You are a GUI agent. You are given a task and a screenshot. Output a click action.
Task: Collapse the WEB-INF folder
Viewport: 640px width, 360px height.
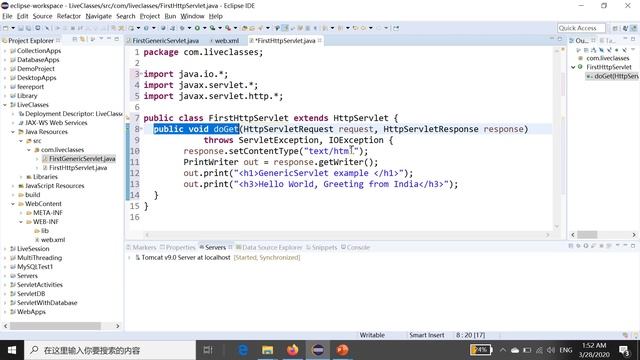coord(21,222)
